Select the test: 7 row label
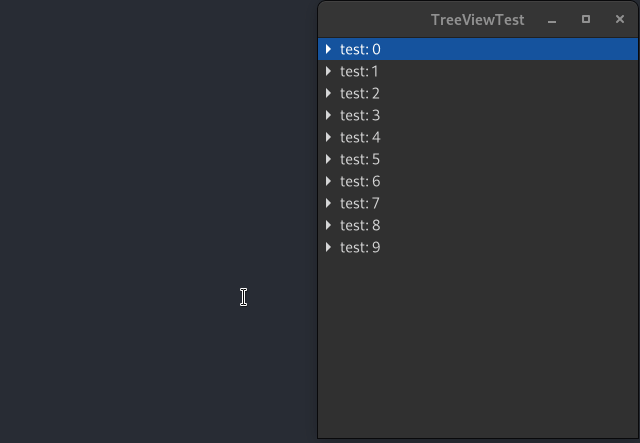The image size is (640, 443). point(360,204)
